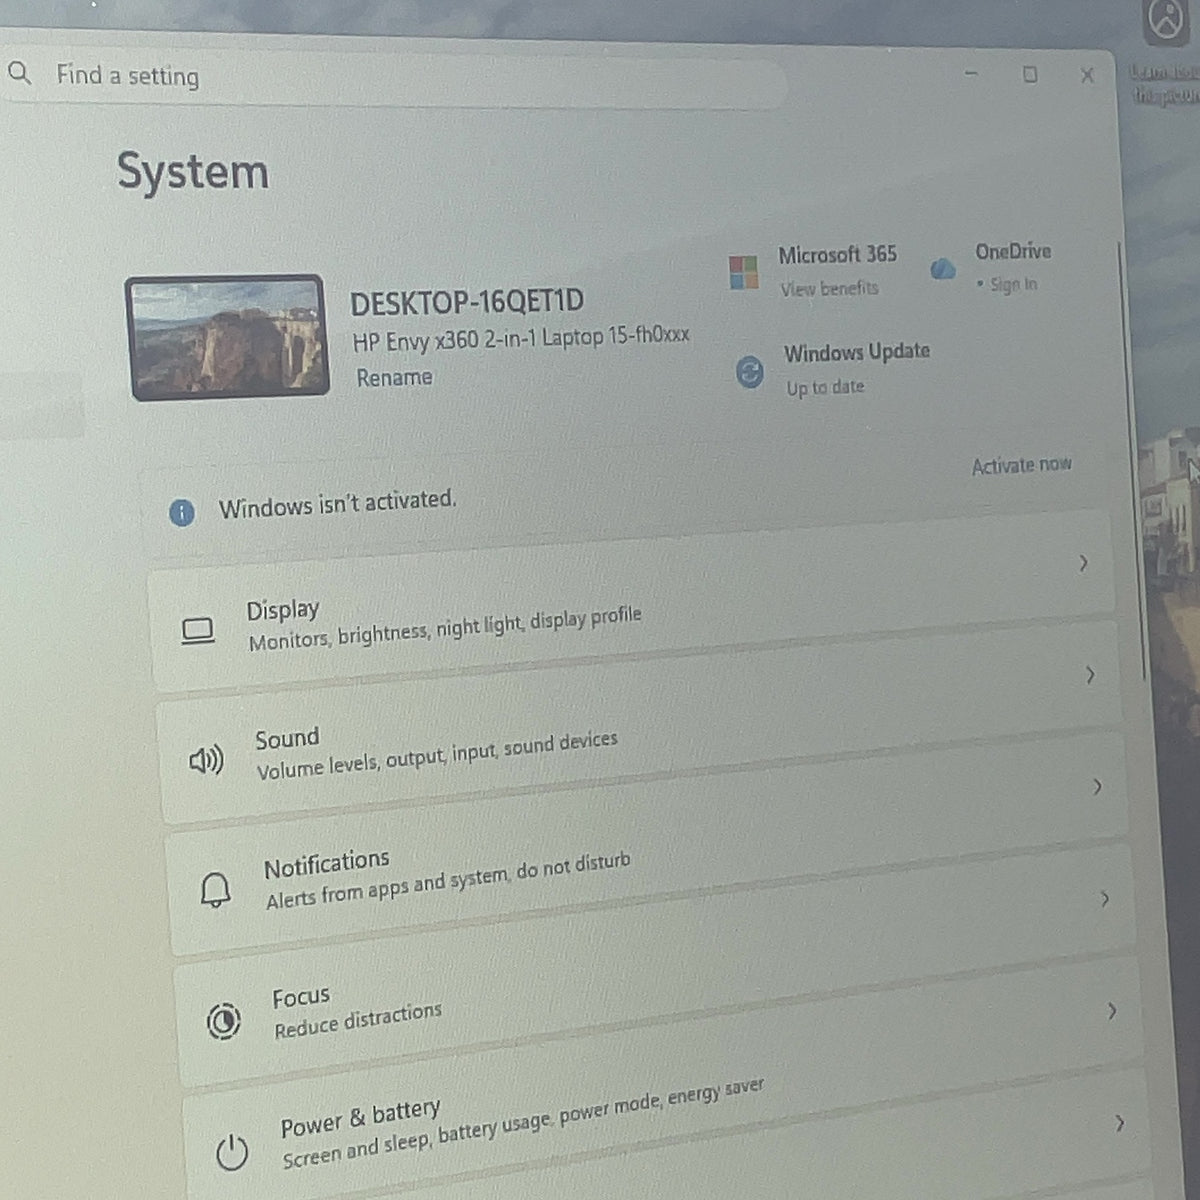Click the info icon beside activation notice
The height and width of the screenshot is (1200, 1200).
[182, 513]
